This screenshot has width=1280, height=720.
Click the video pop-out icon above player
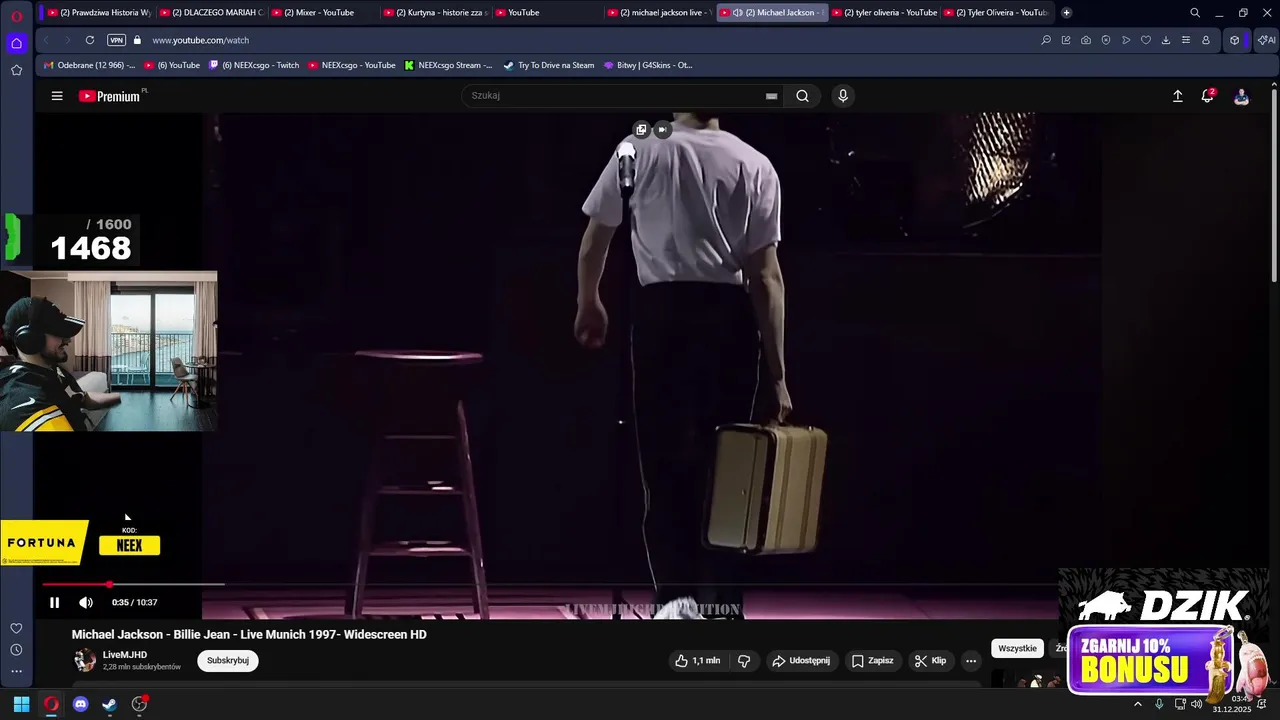(x=641, y=130)
